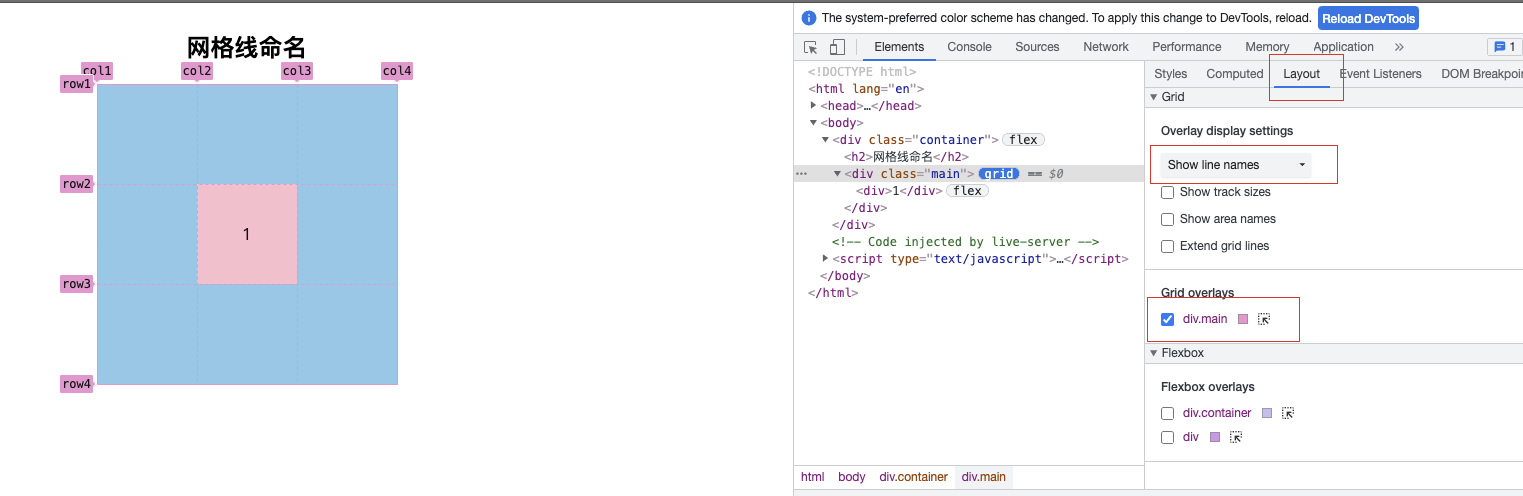The image size is (1523, 496).
Task: Select the live-server comment row
Action: click(x=969, y=241)
